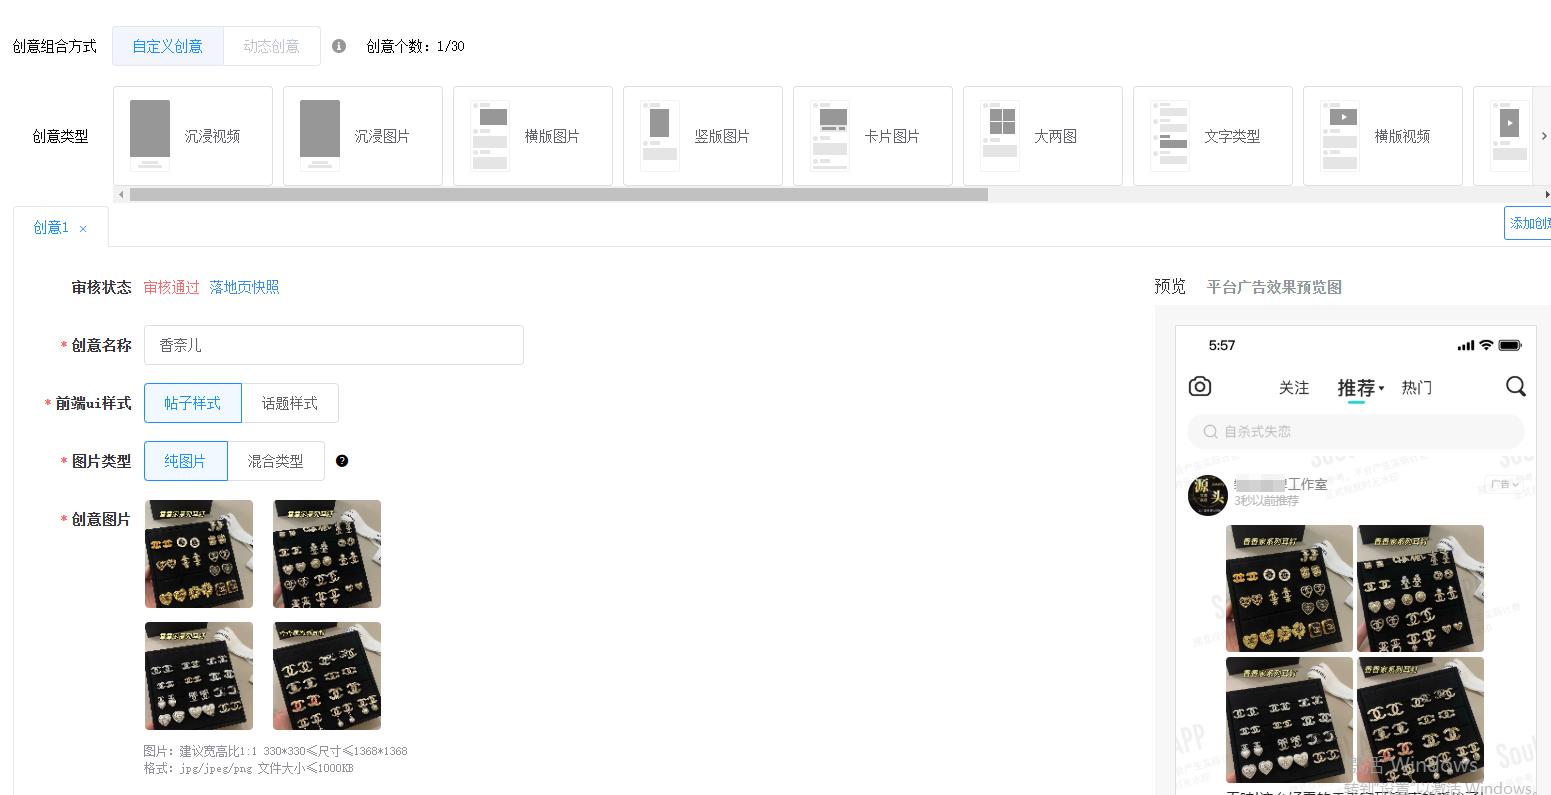Click the scrollbar left arrow under creative types

[x=121, y=195]
